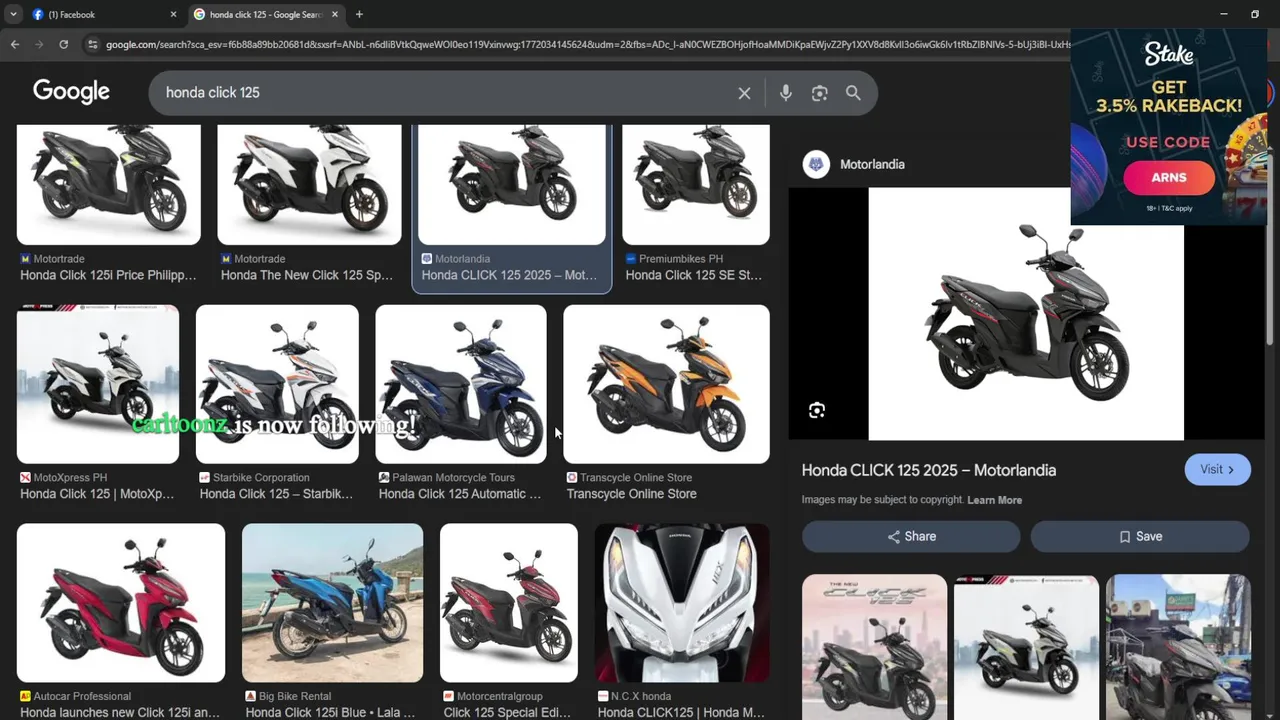Open a new browser tab with plus icon
Image resolution: width=1280 pixels, height=720 pixels.
click(359, 14)
